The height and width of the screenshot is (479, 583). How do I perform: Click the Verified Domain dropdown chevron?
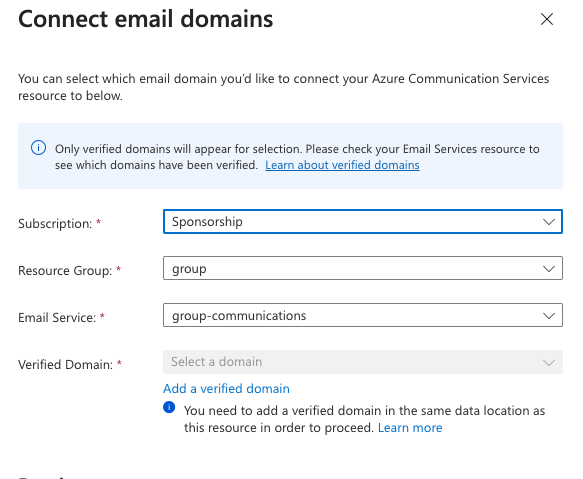[549, 363]
